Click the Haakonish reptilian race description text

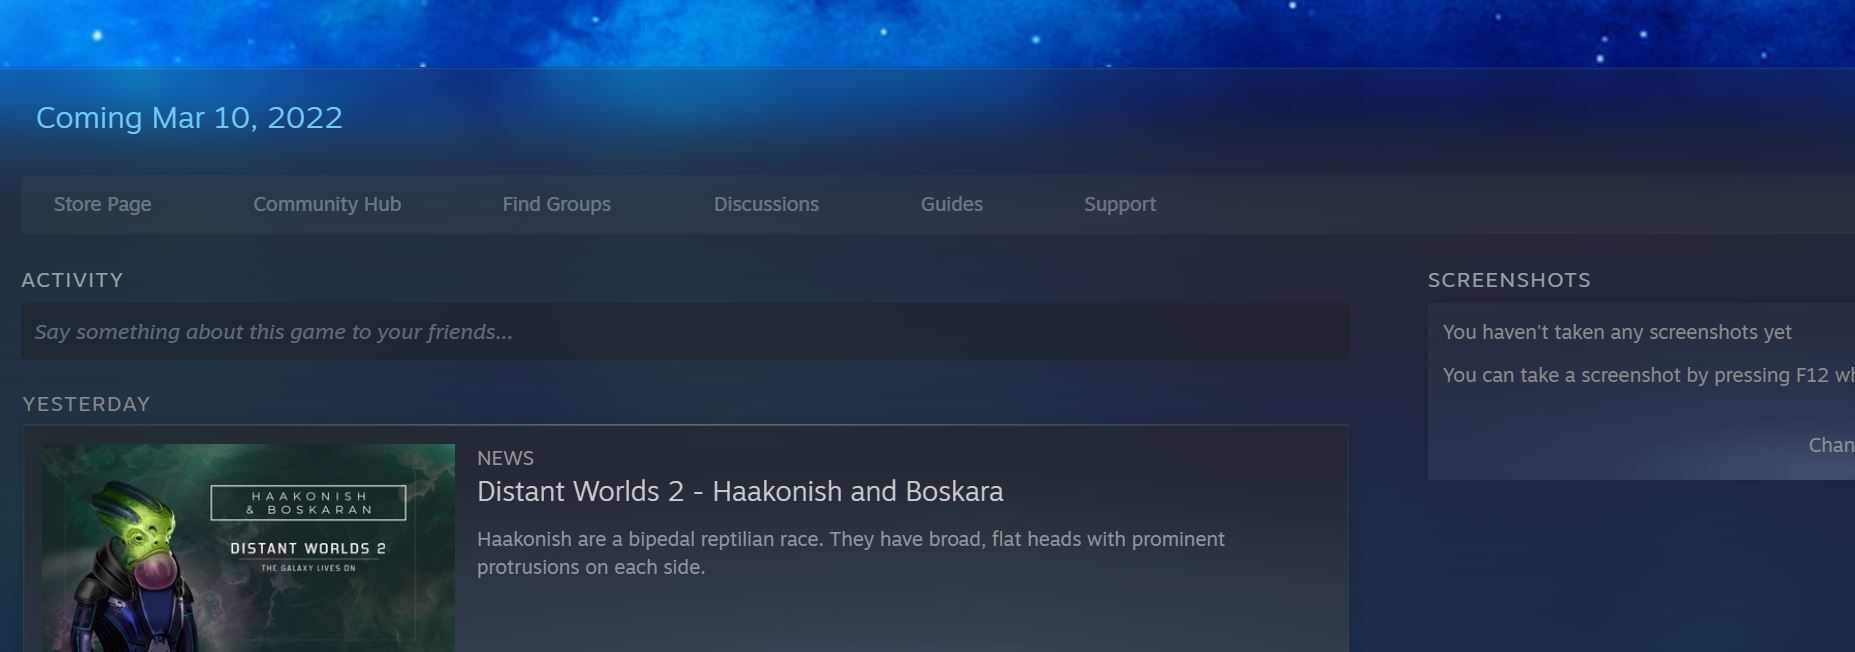click(851, 553)
